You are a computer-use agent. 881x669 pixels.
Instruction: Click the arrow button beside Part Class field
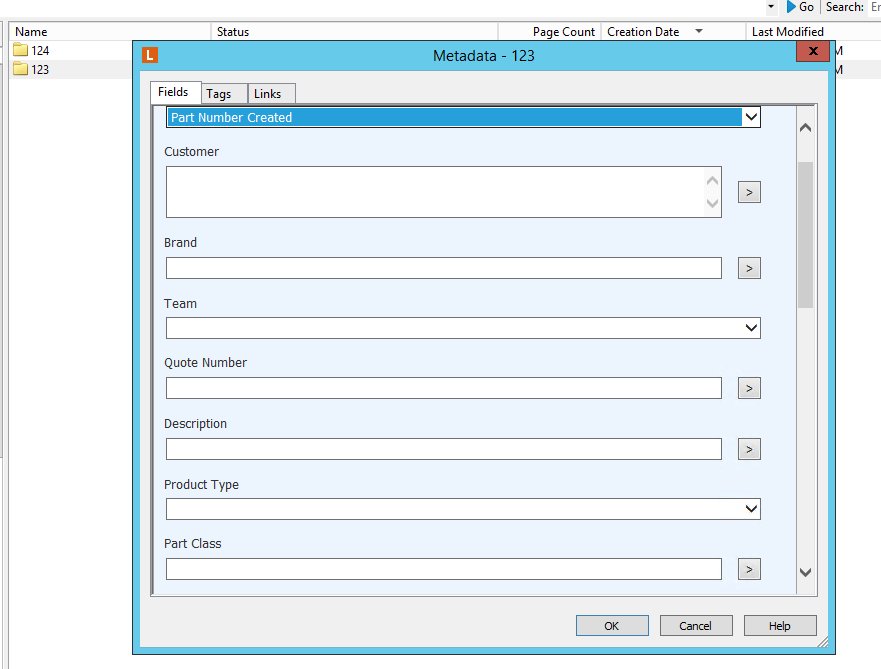click(x=749, y=569)
